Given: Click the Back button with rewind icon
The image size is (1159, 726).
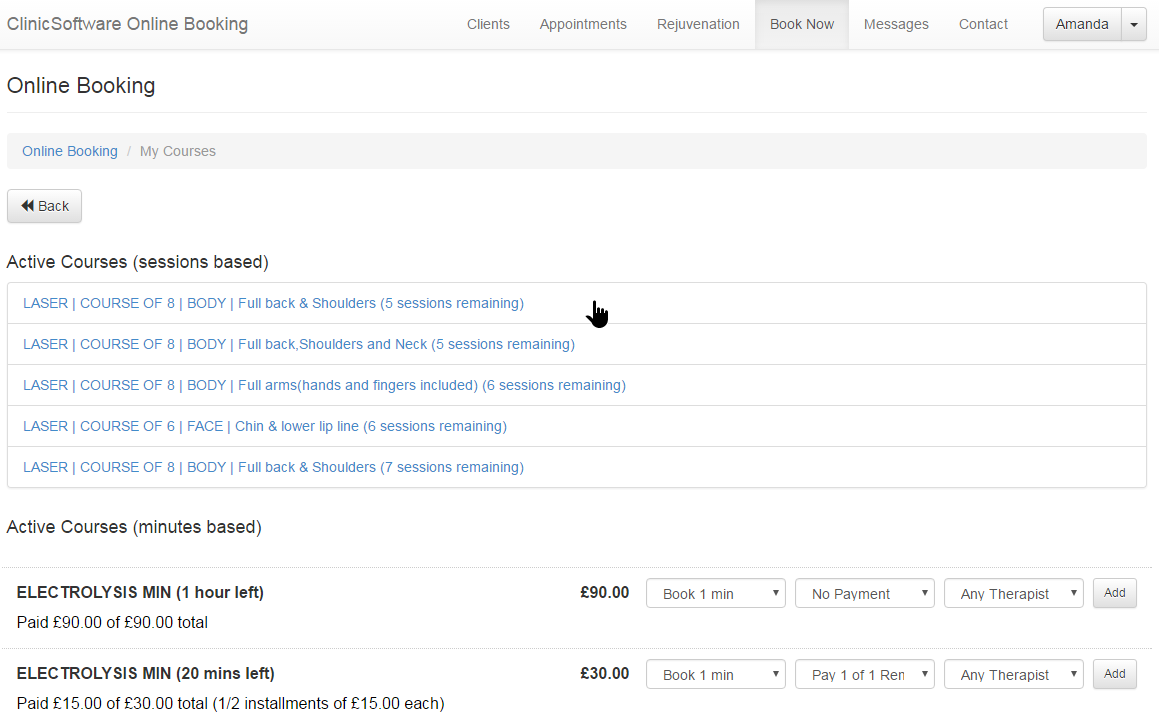Looking at the screenshot, I should coord(44,206).
